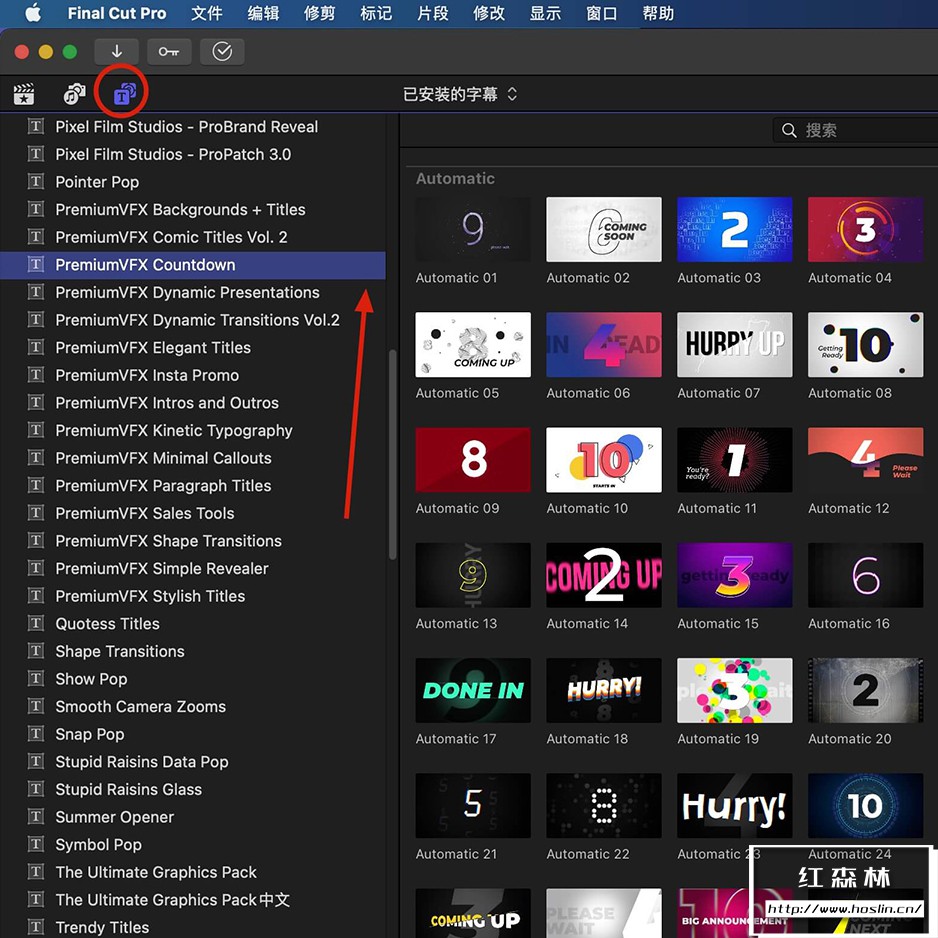Click the background tasks checkmark icon
The height and width of the screenshot is (938, 938).
[222, 51]
